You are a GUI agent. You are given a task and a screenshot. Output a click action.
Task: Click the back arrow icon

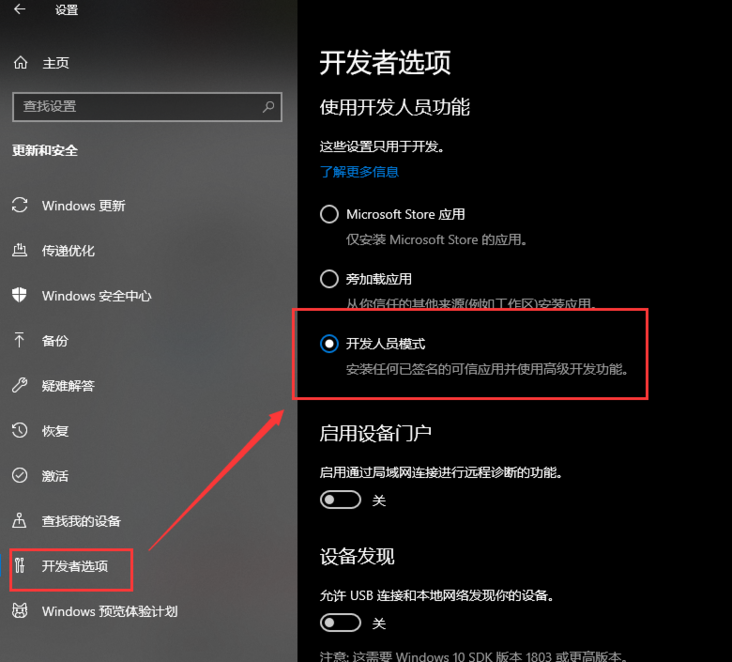[x=20, y=9]
